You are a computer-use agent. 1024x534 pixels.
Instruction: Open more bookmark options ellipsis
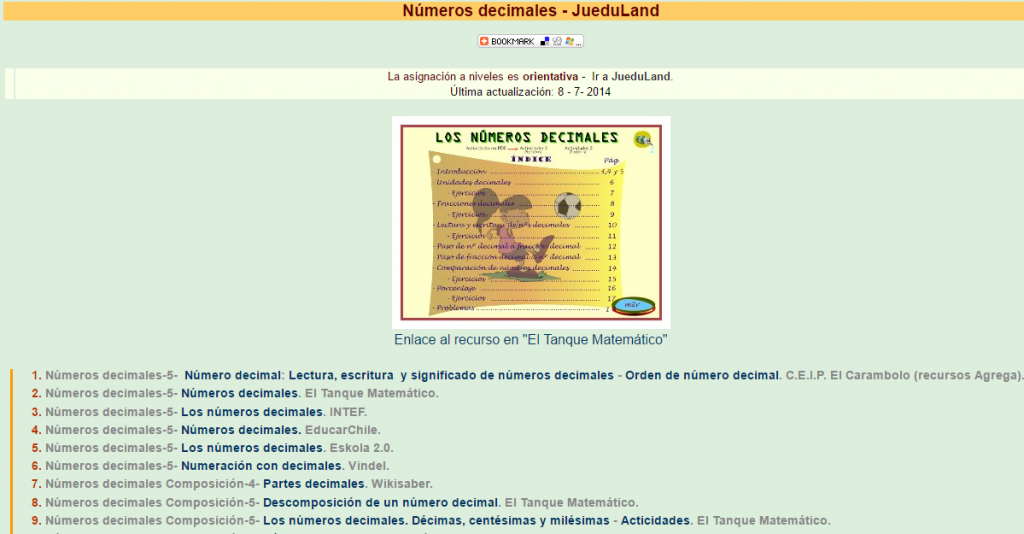point(579,42)
